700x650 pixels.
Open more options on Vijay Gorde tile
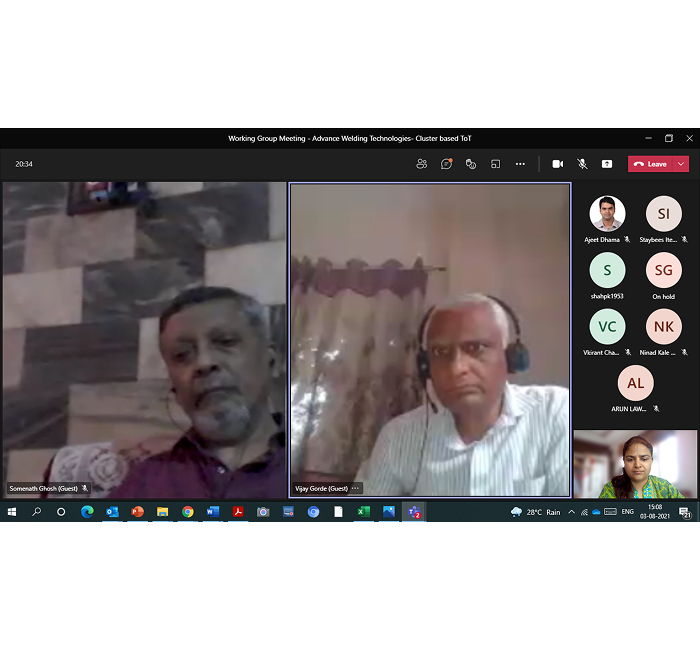[x=355, y=489]
